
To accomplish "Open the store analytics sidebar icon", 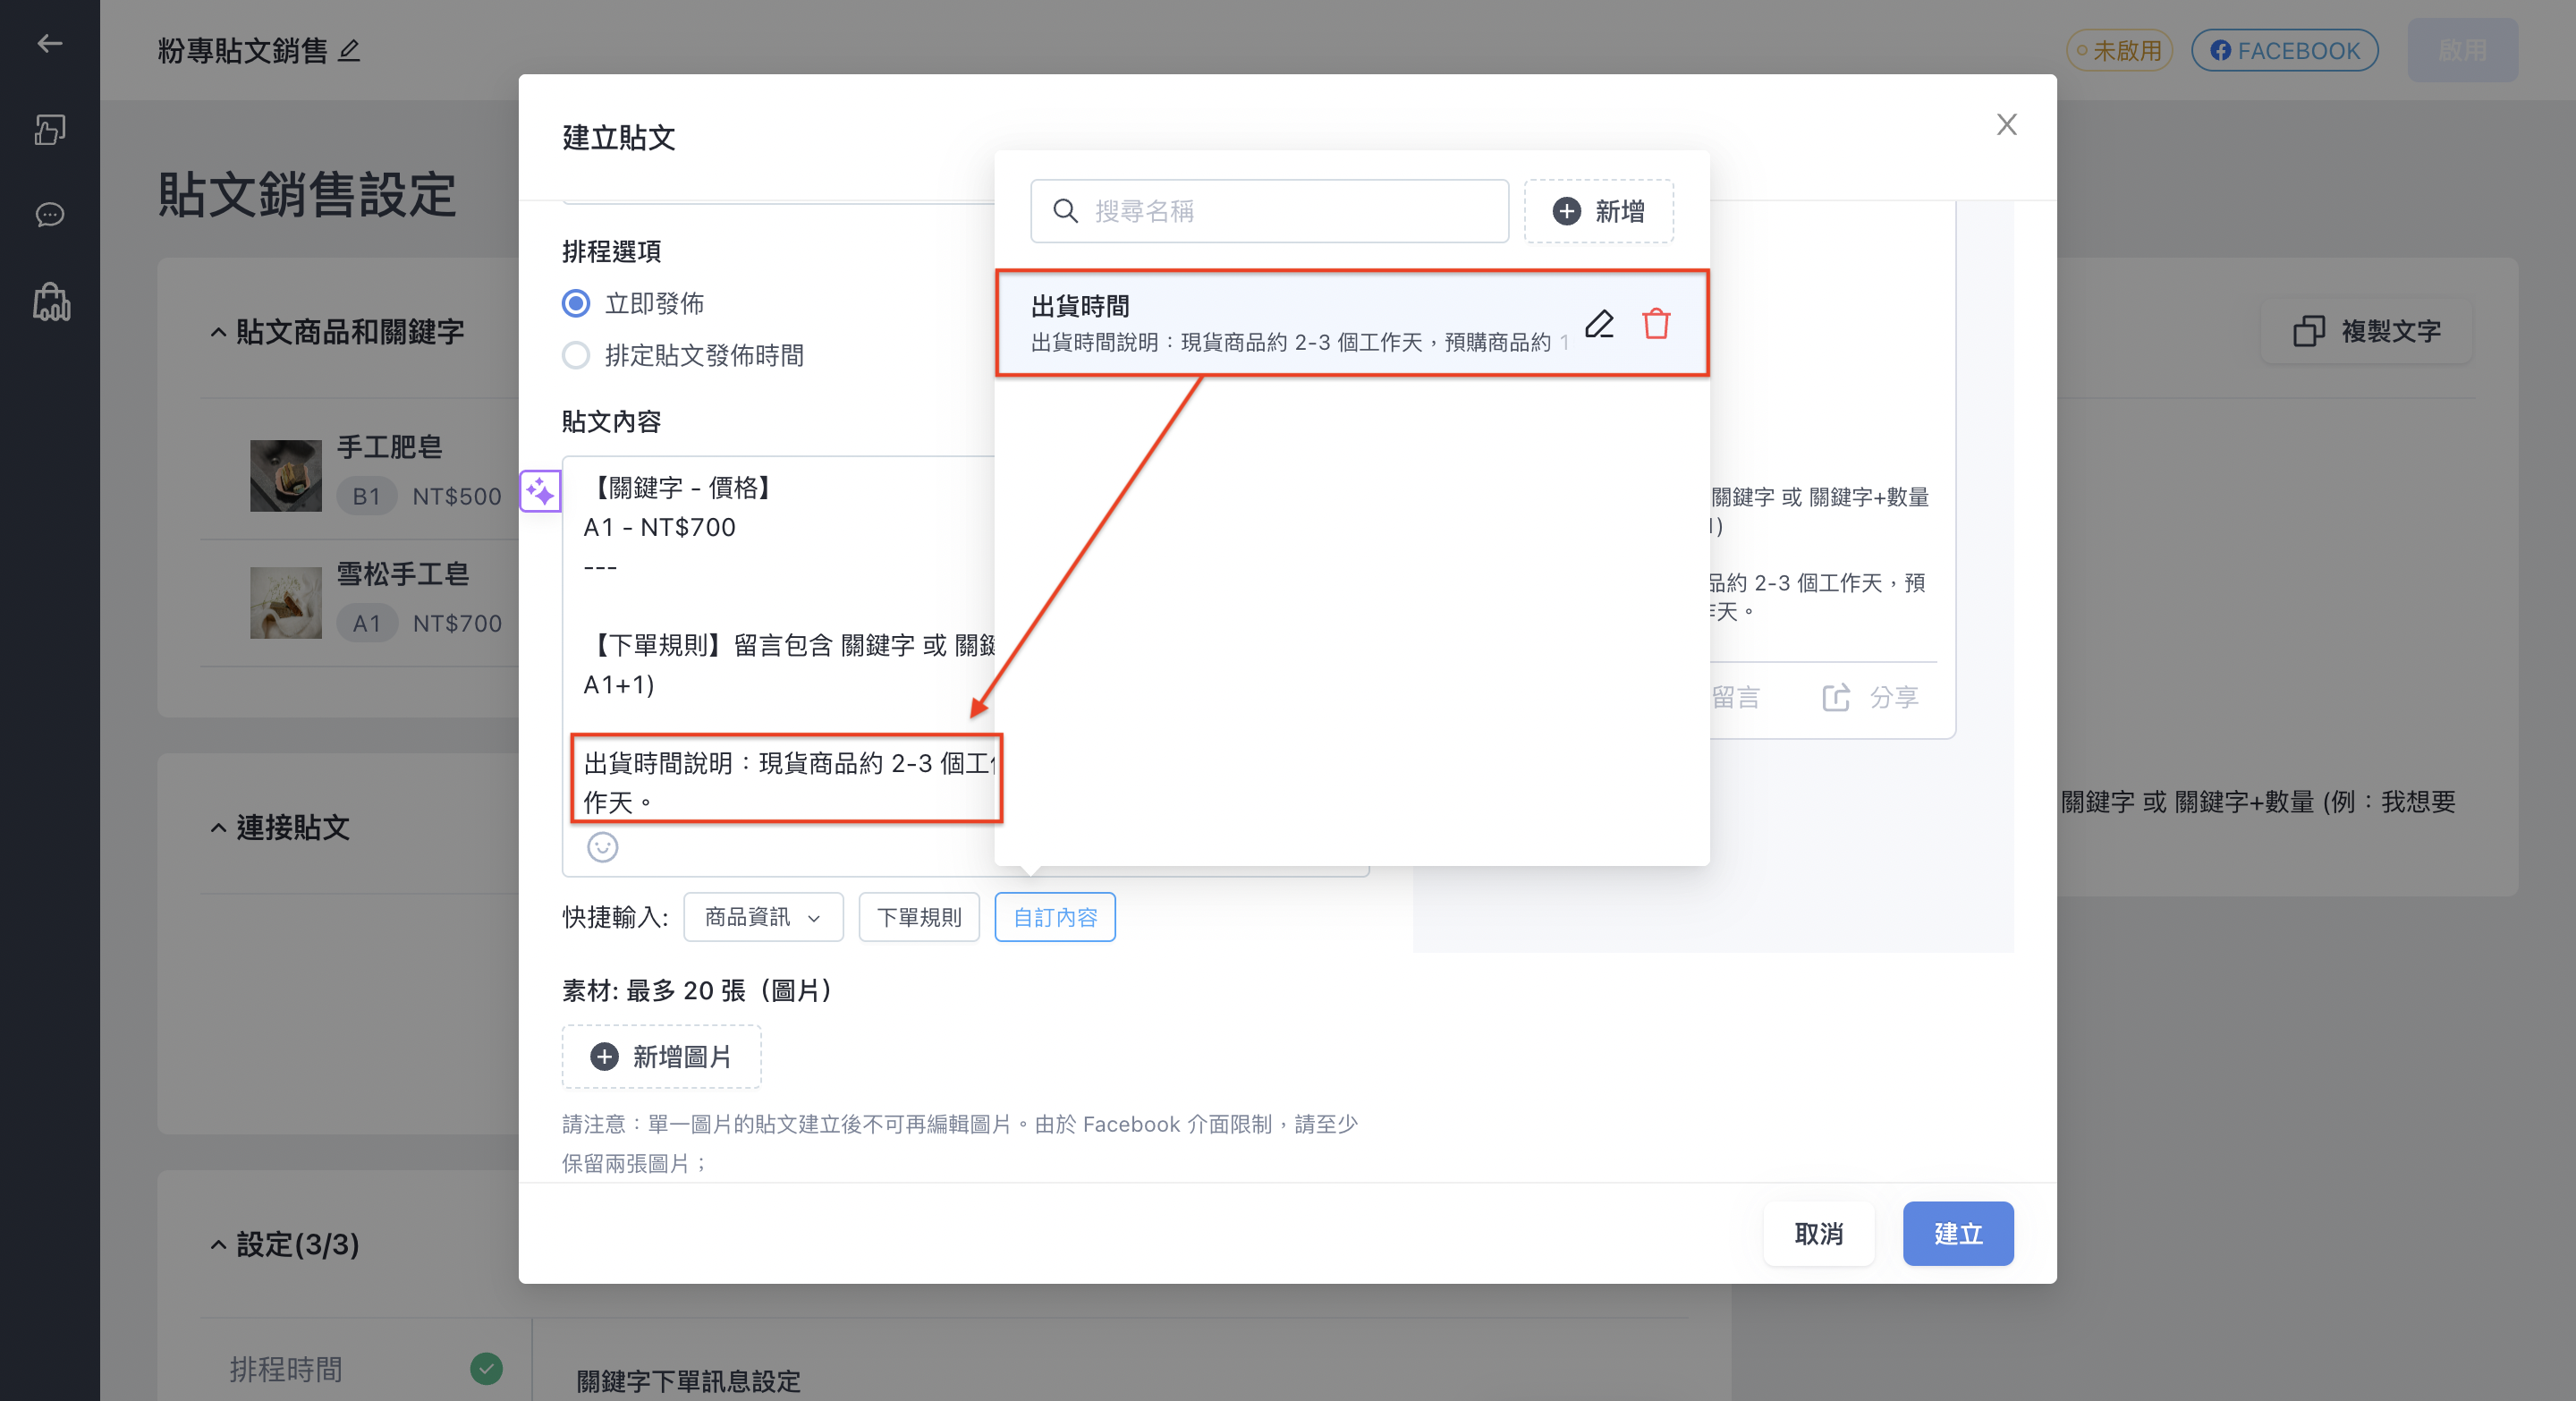I will click(x=51, y=301).
